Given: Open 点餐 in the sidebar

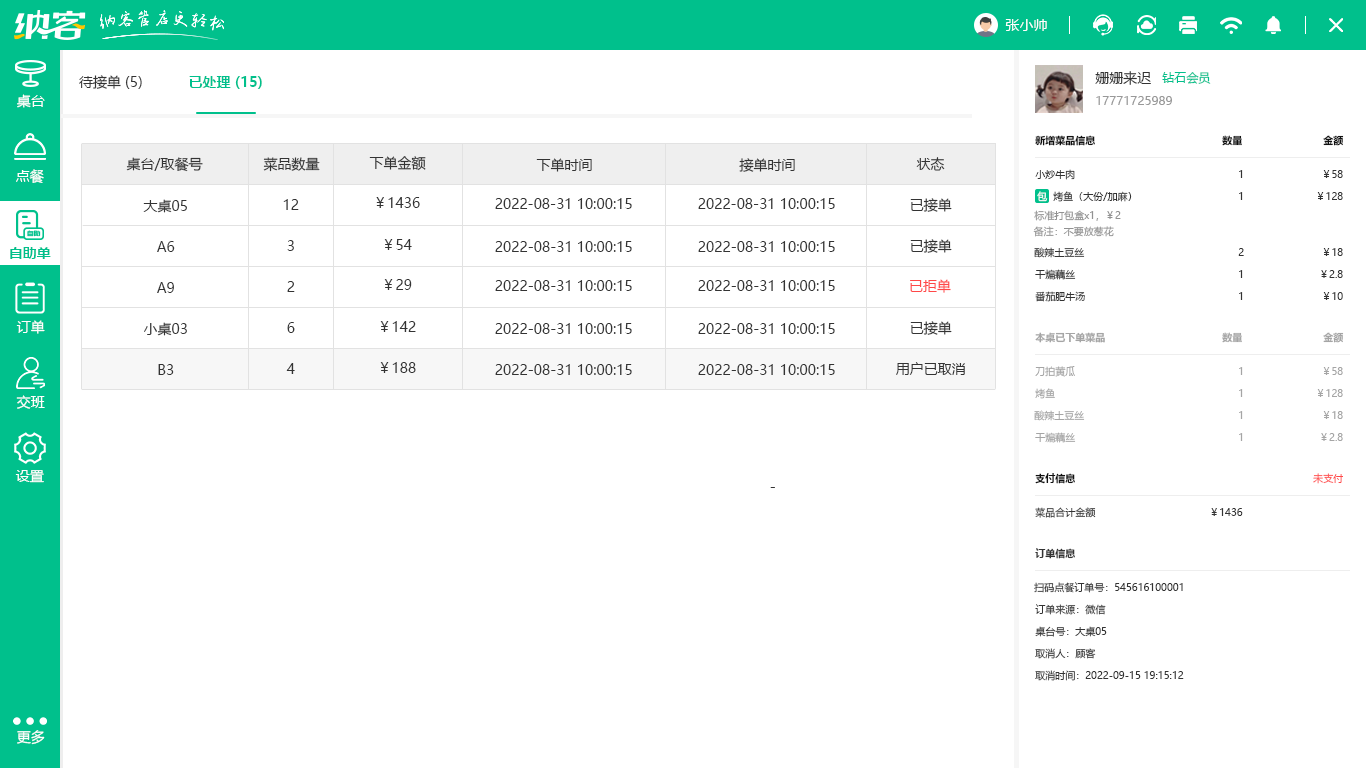Looking at the screenshot, I should click(x=30, y=159).
